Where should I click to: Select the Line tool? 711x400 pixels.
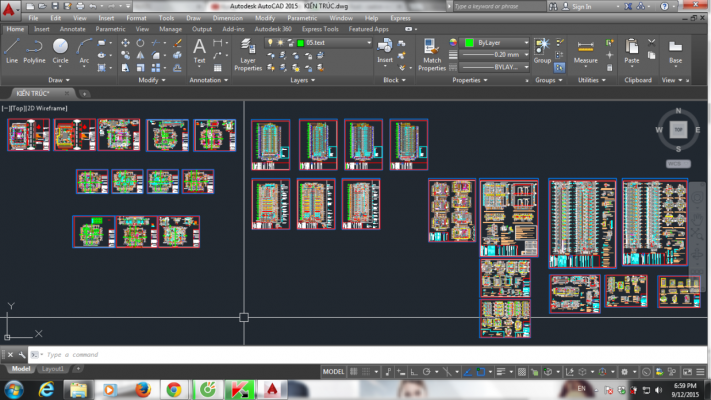(x=12, y=50)
